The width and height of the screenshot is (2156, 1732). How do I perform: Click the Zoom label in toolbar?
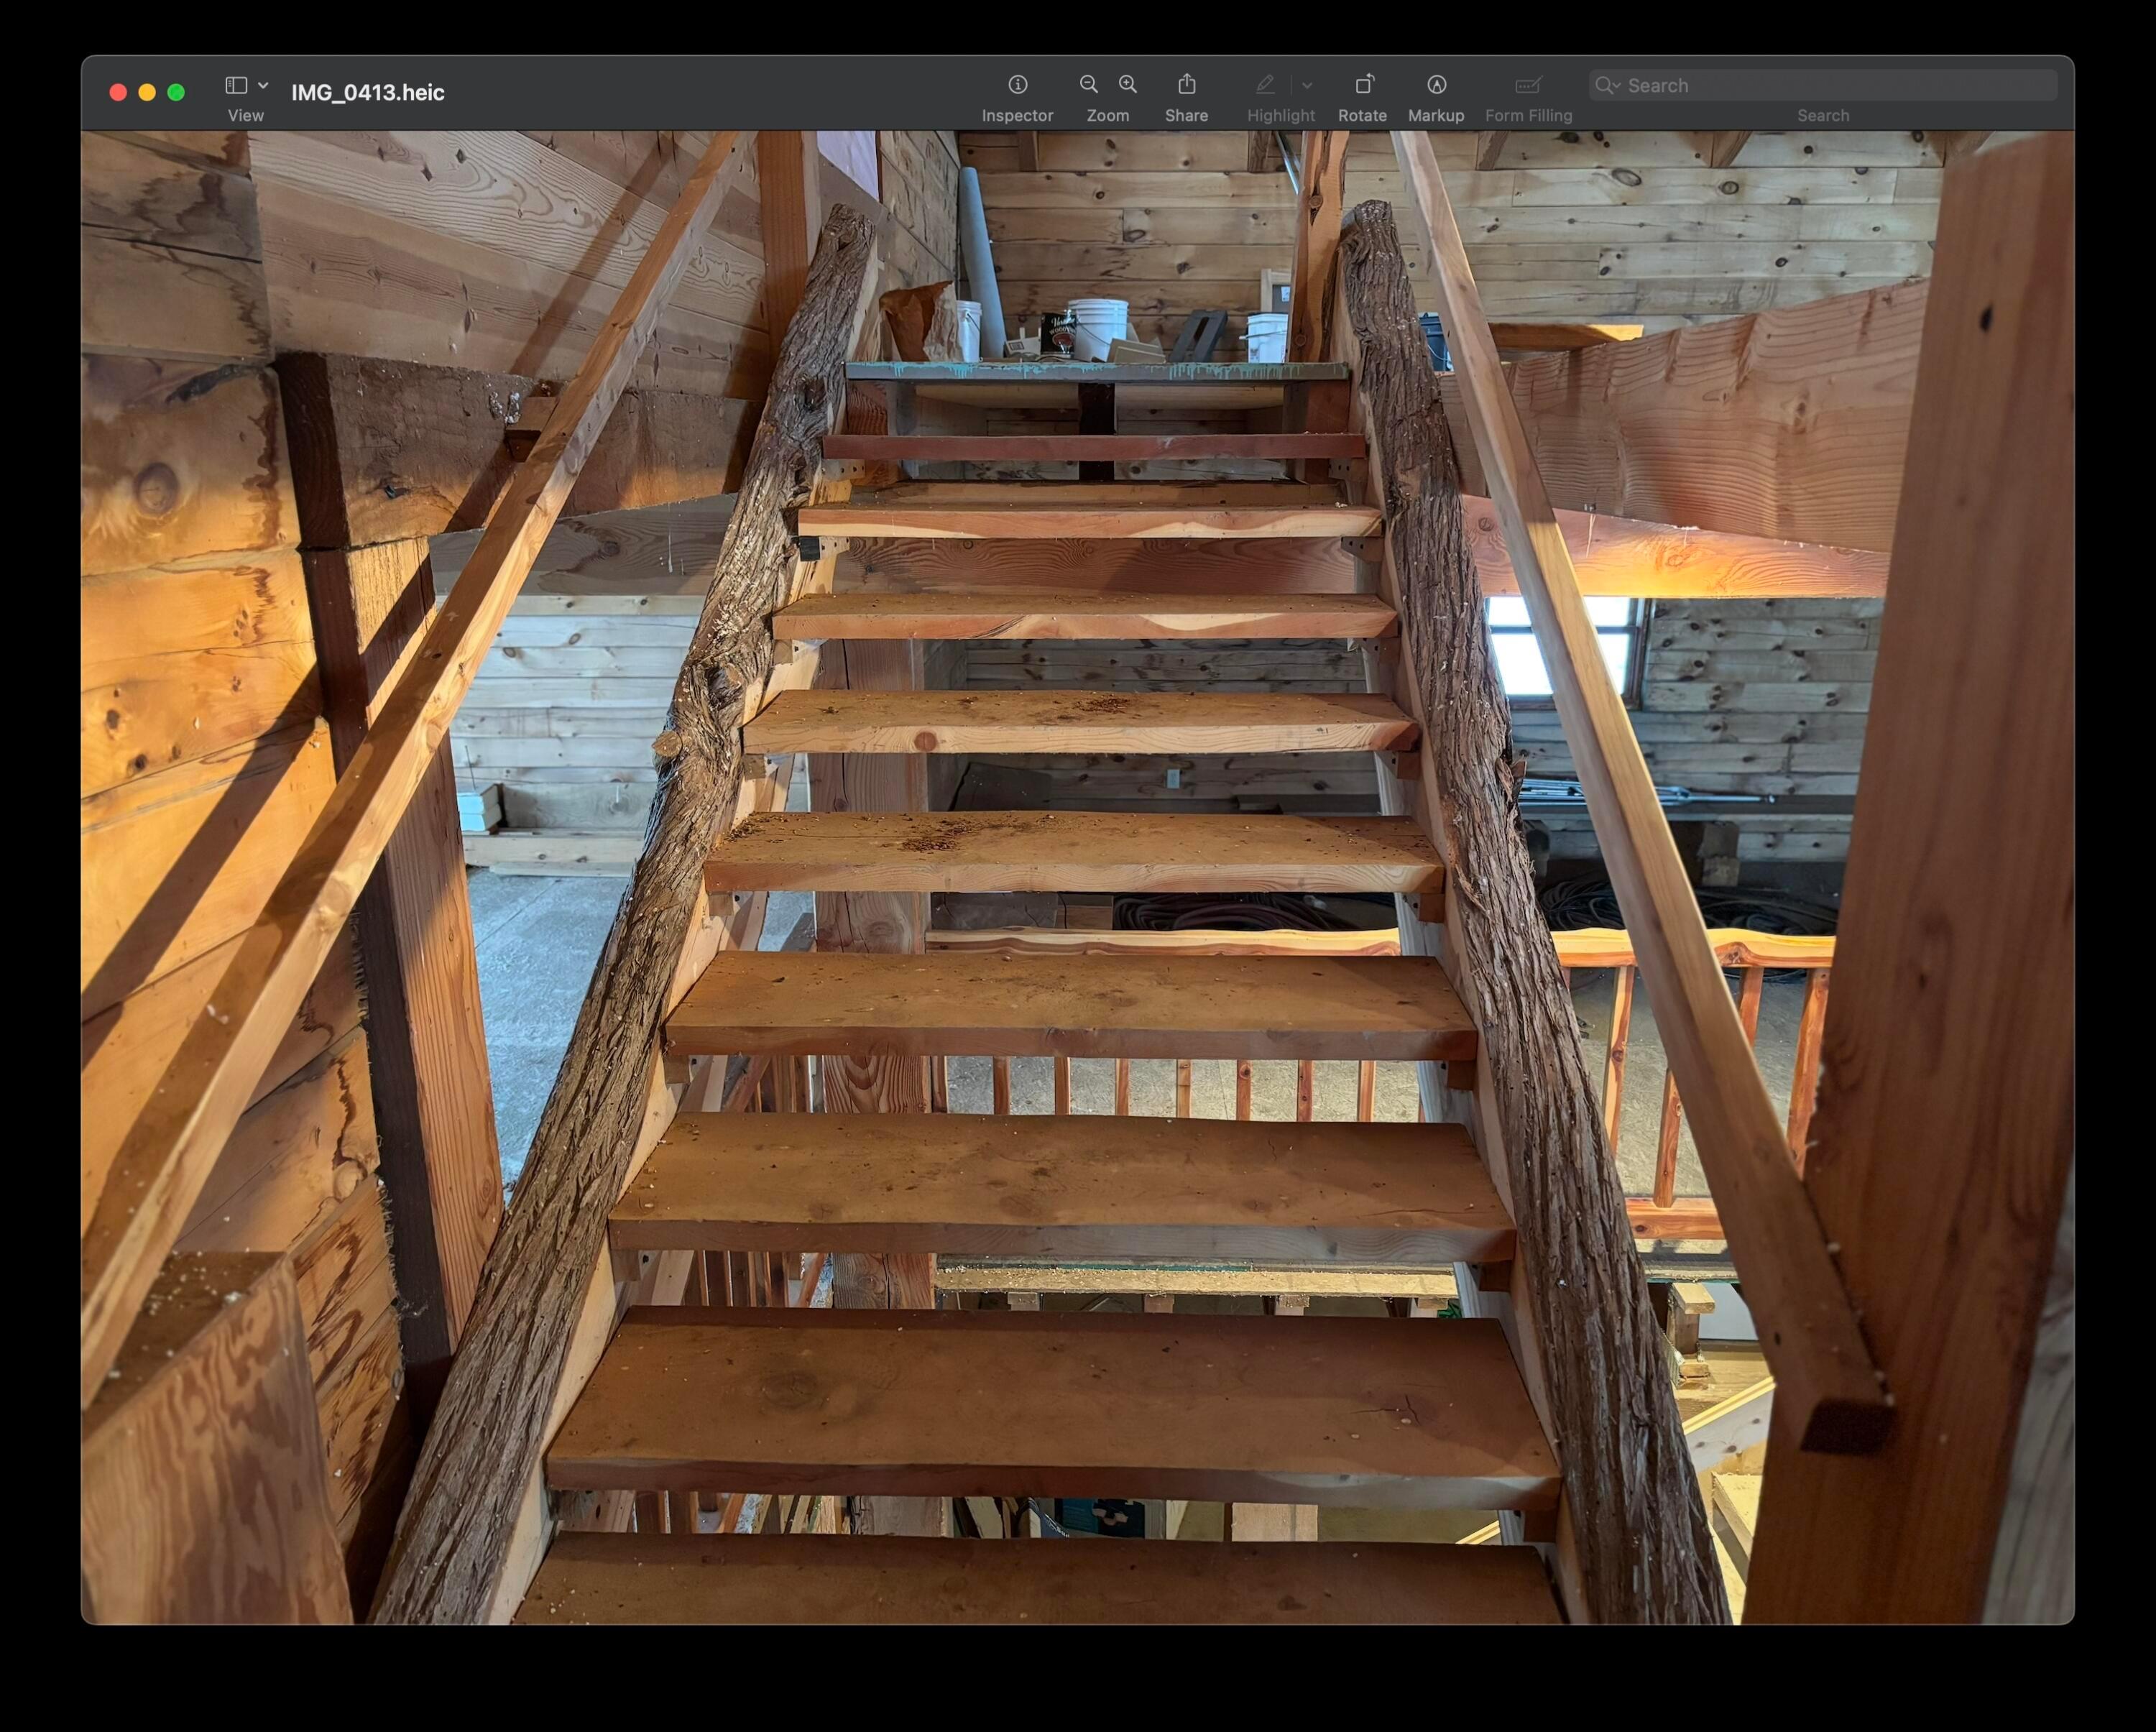pyautogui.click(x=1107, y=116)
